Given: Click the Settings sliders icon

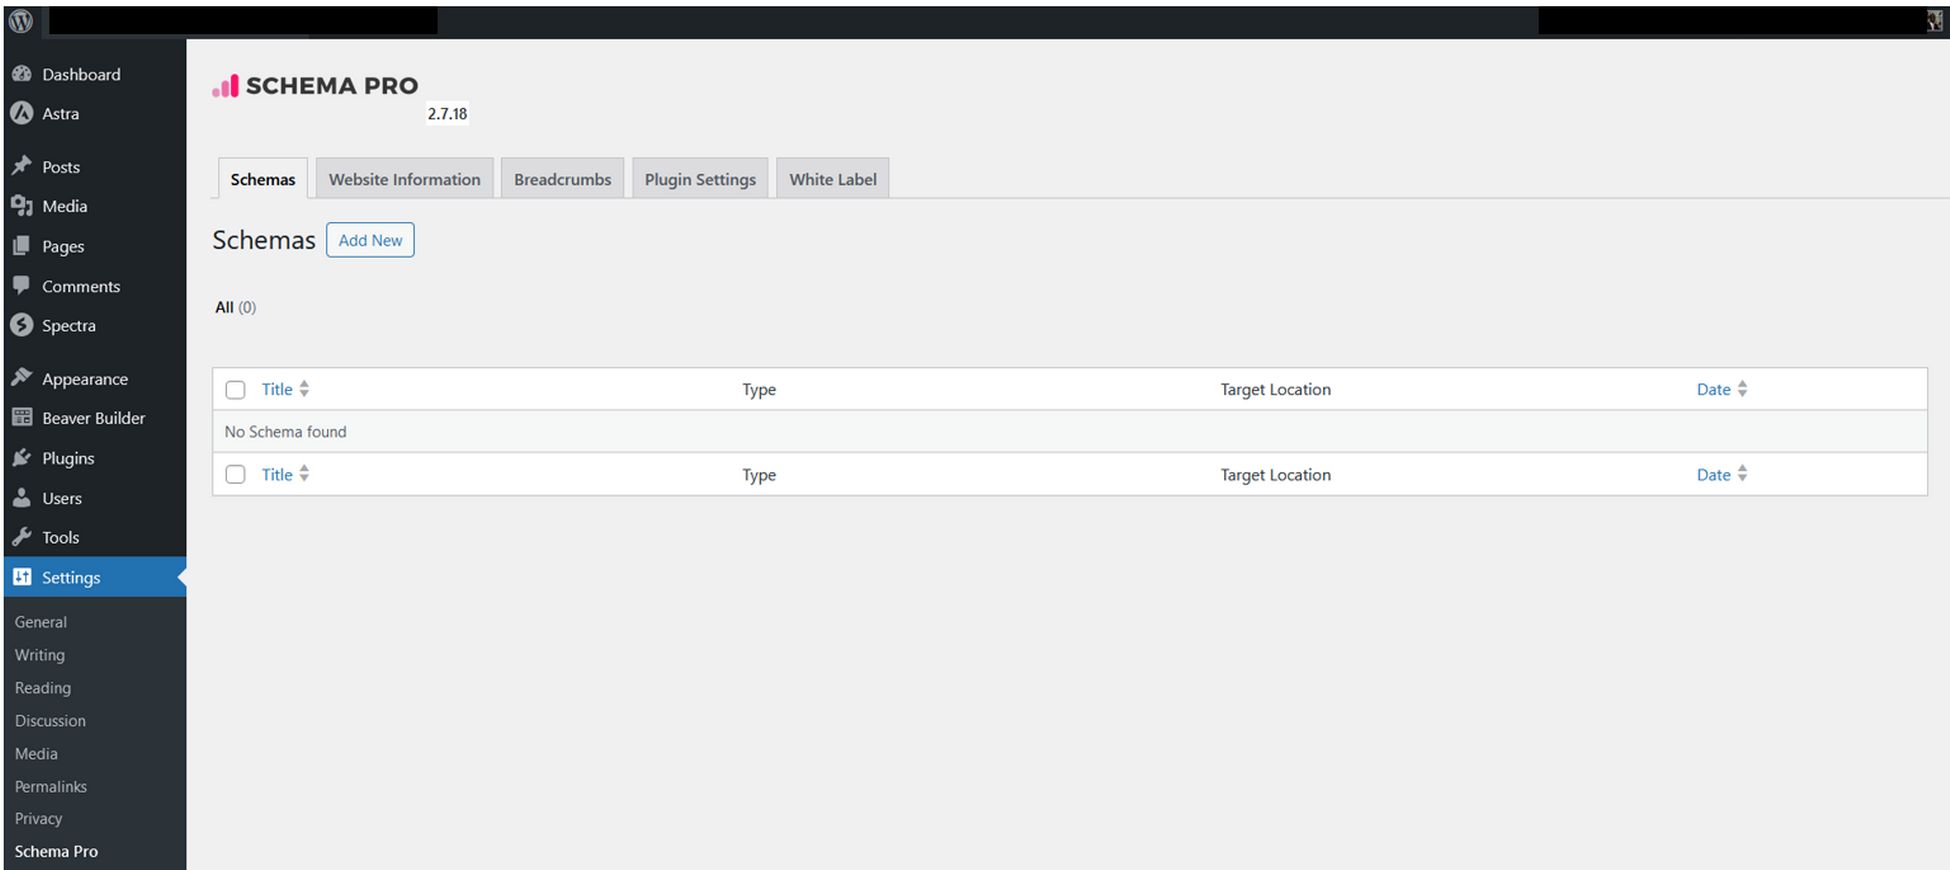Looking at the screenshot, I should [x=22, y=577].
